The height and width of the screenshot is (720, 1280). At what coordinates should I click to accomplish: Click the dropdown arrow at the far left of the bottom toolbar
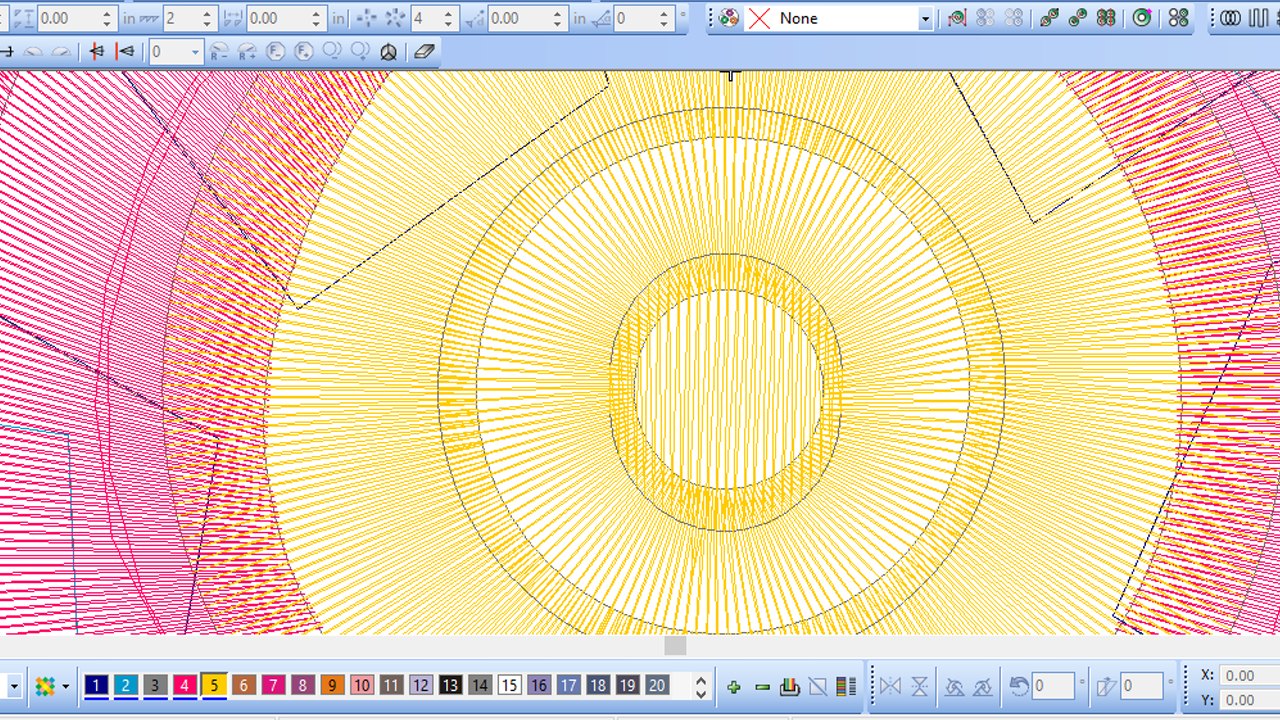tap(15, 687)
